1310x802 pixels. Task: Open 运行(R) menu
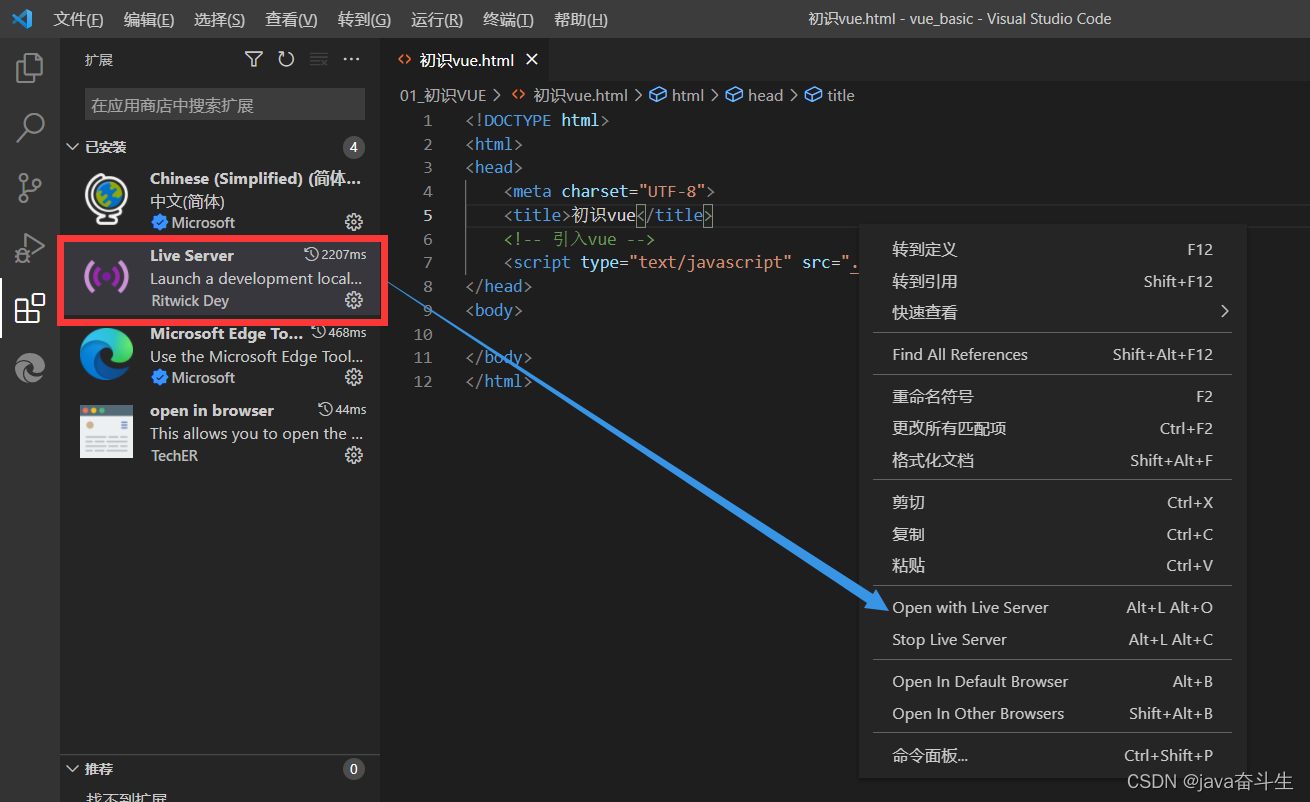[437, 19]
